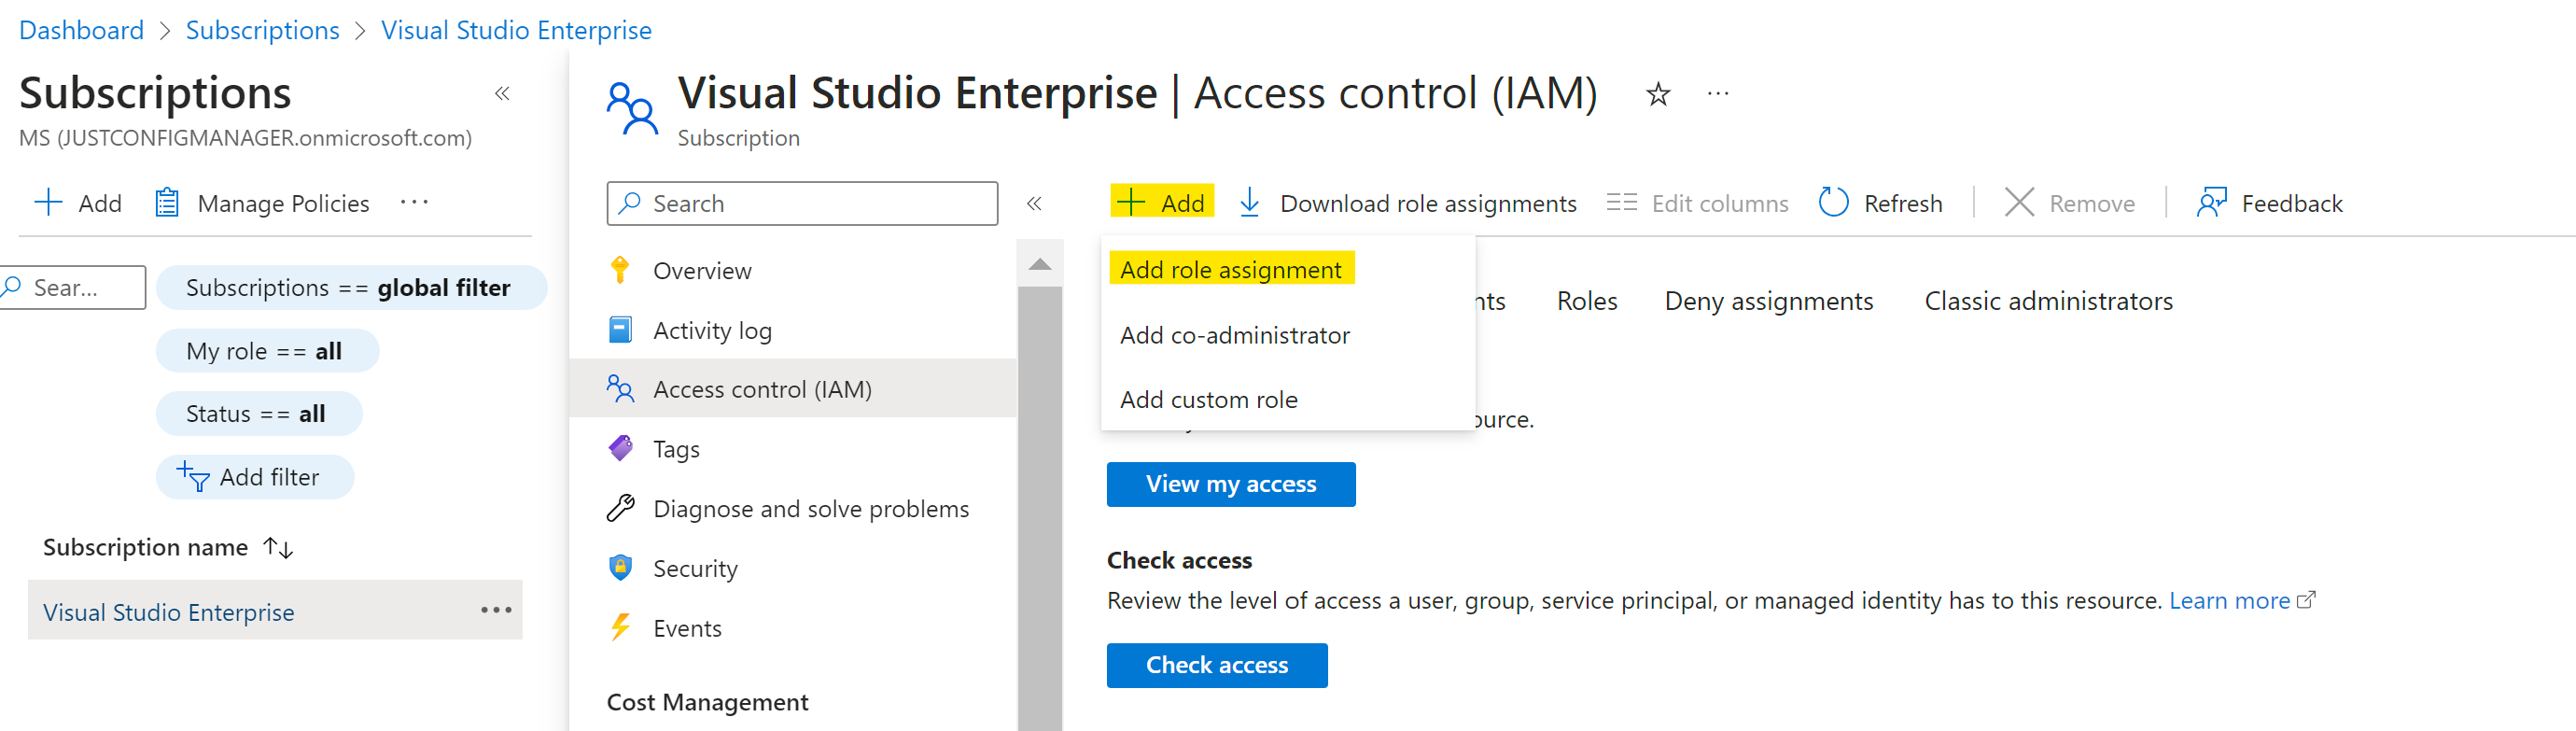Click the Add filter pill
The height and width of the screenshot is (731, 2576).
pyautogui.click(x=255, y=477)
